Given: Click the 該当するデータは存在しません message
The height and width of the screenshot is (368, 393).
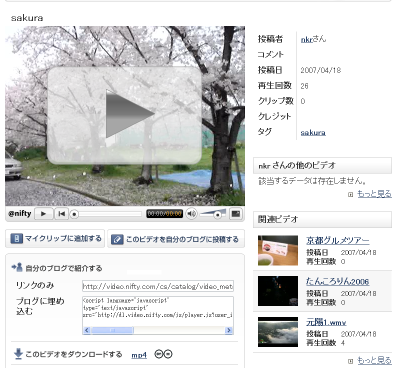Looking at the screenshot, I should (313, 181).
